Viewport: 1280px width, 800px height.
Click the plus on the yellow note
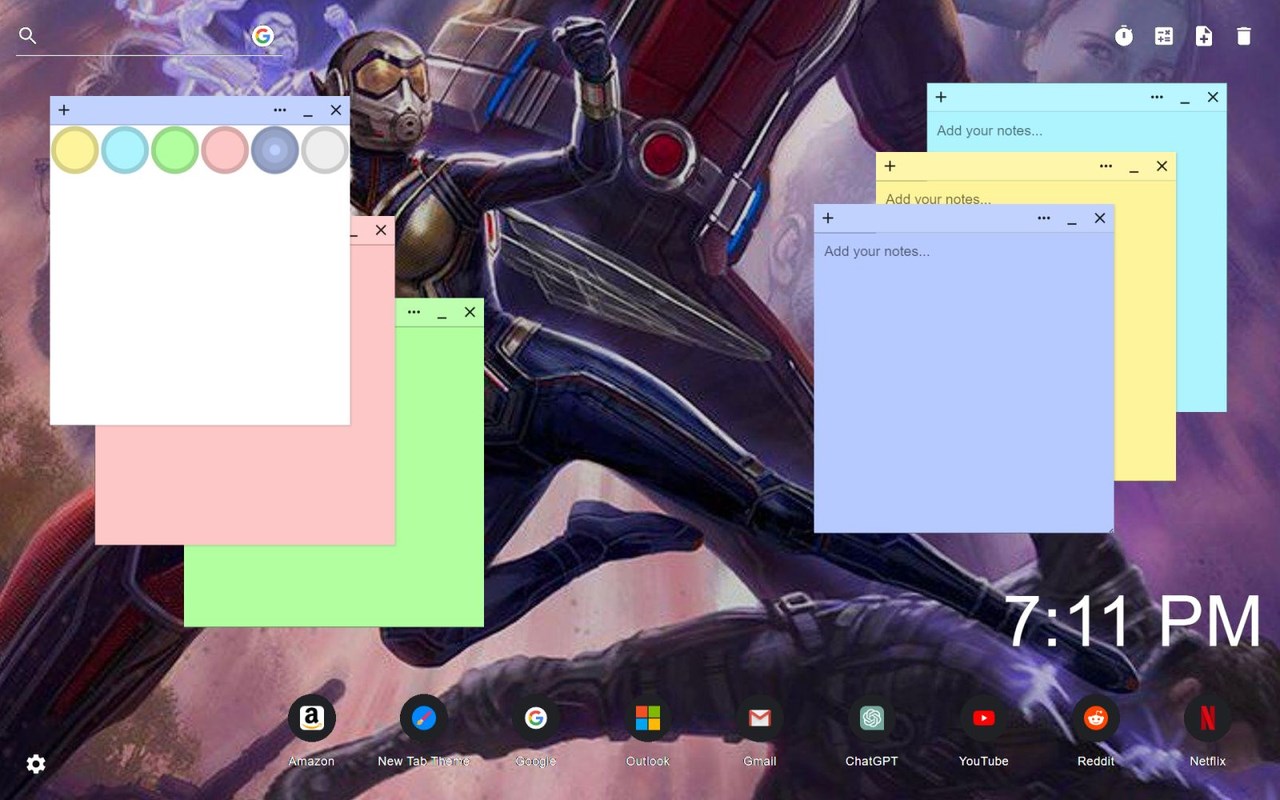pyautogui.click(x=890, y=166)
